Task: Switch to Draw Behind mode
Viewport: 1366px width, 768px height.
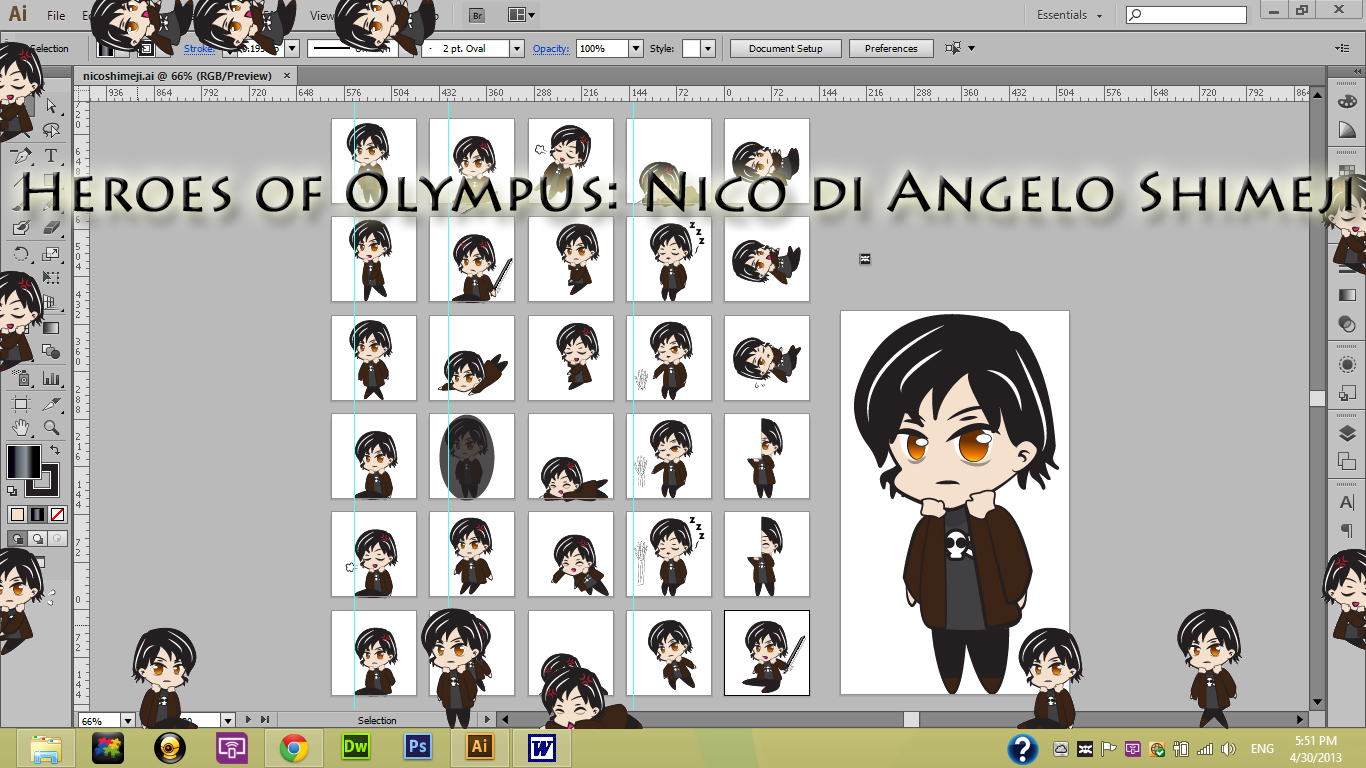Action: coord(37,538)
